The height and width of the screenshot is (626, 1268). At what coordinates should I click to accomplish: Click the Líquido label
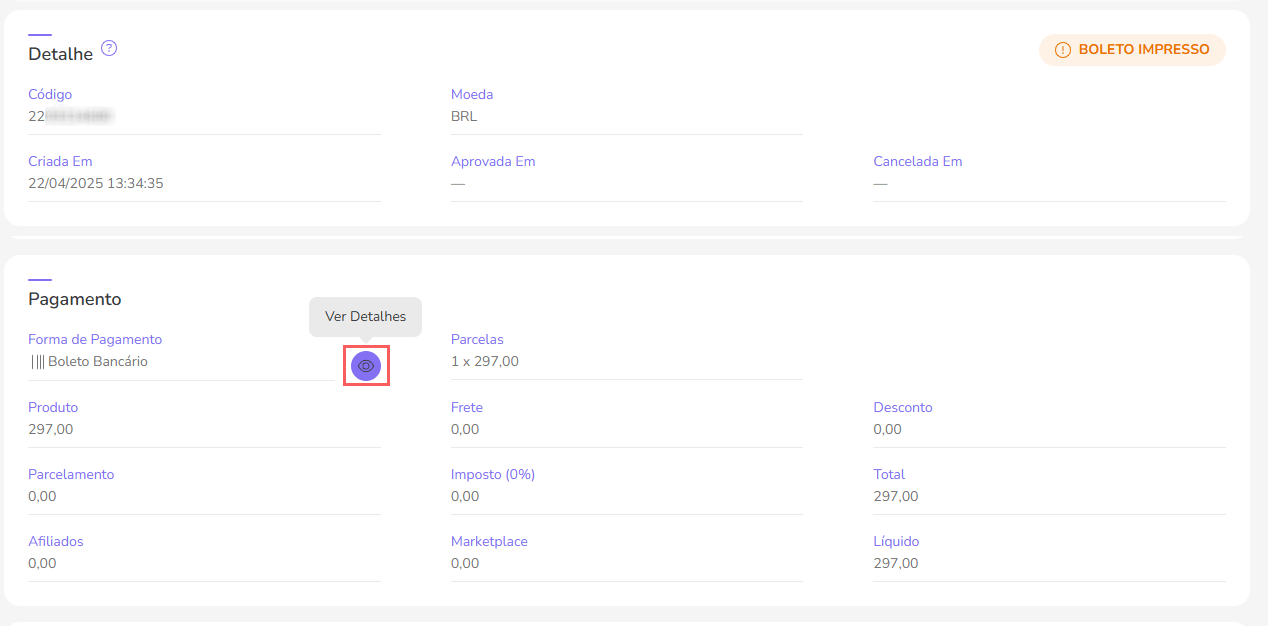(896, 541)
